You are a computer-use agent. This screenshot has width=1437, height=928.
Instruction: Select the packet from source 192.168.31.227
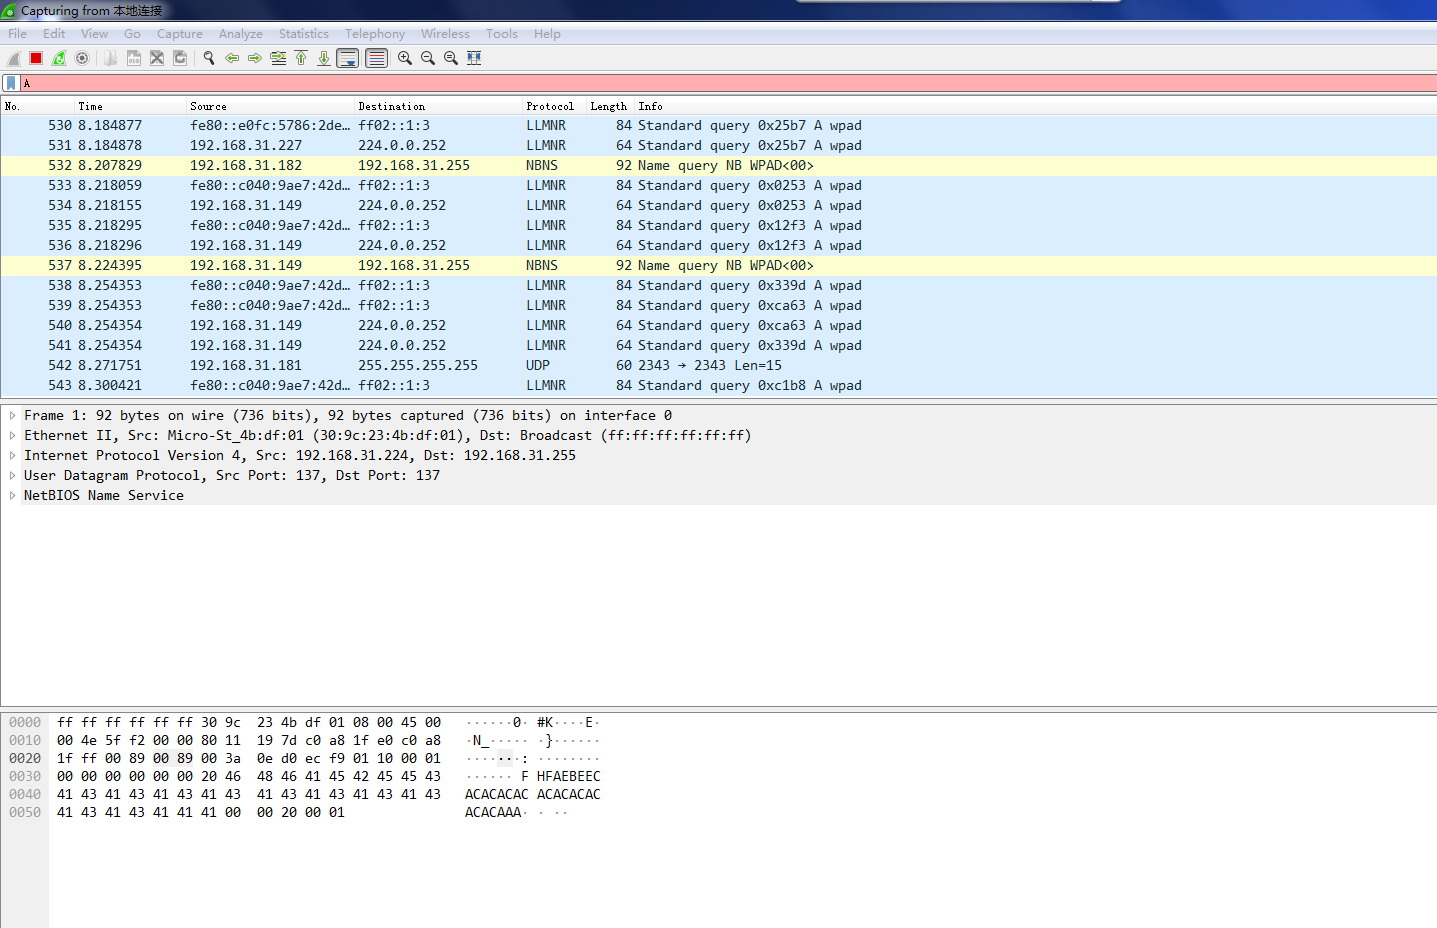point(718,145)
